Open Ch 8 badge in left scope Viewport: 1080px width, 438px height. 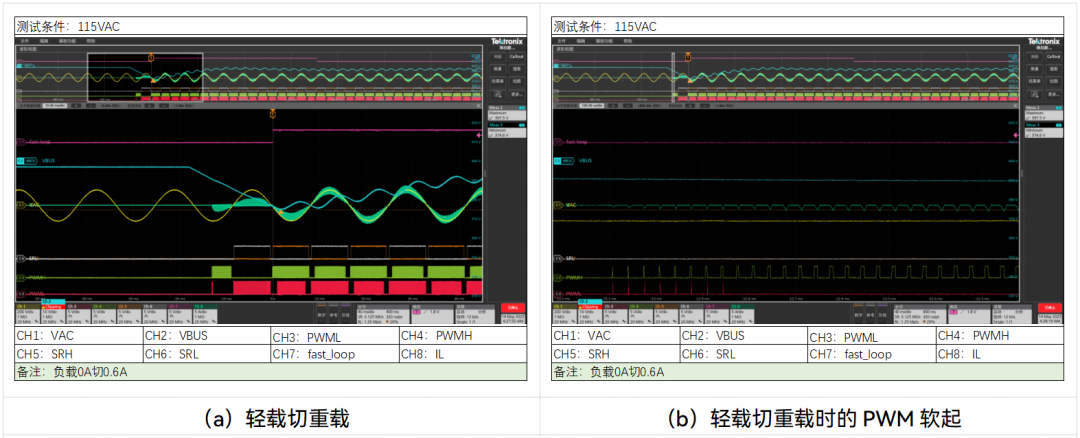tap(205, 314)
